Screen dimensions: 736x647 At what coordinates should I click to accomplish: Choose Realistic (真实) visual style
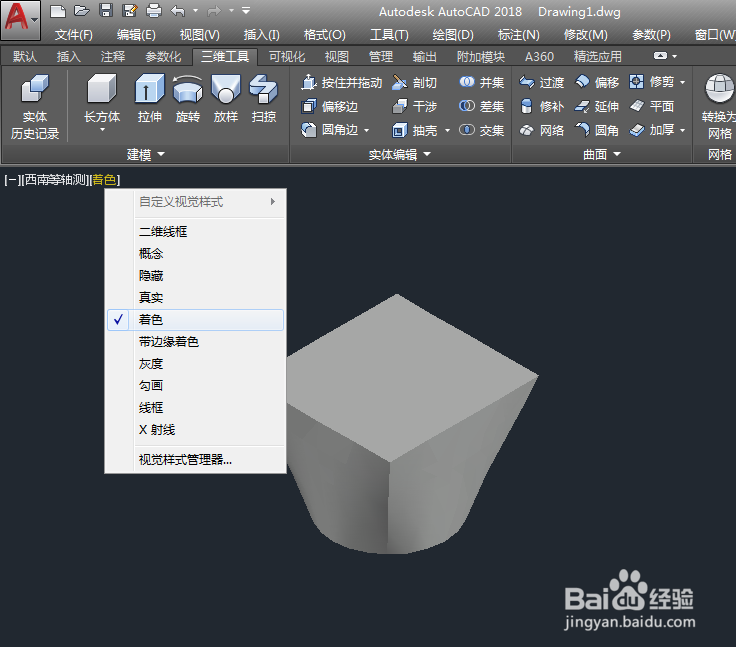coord(196,297)
